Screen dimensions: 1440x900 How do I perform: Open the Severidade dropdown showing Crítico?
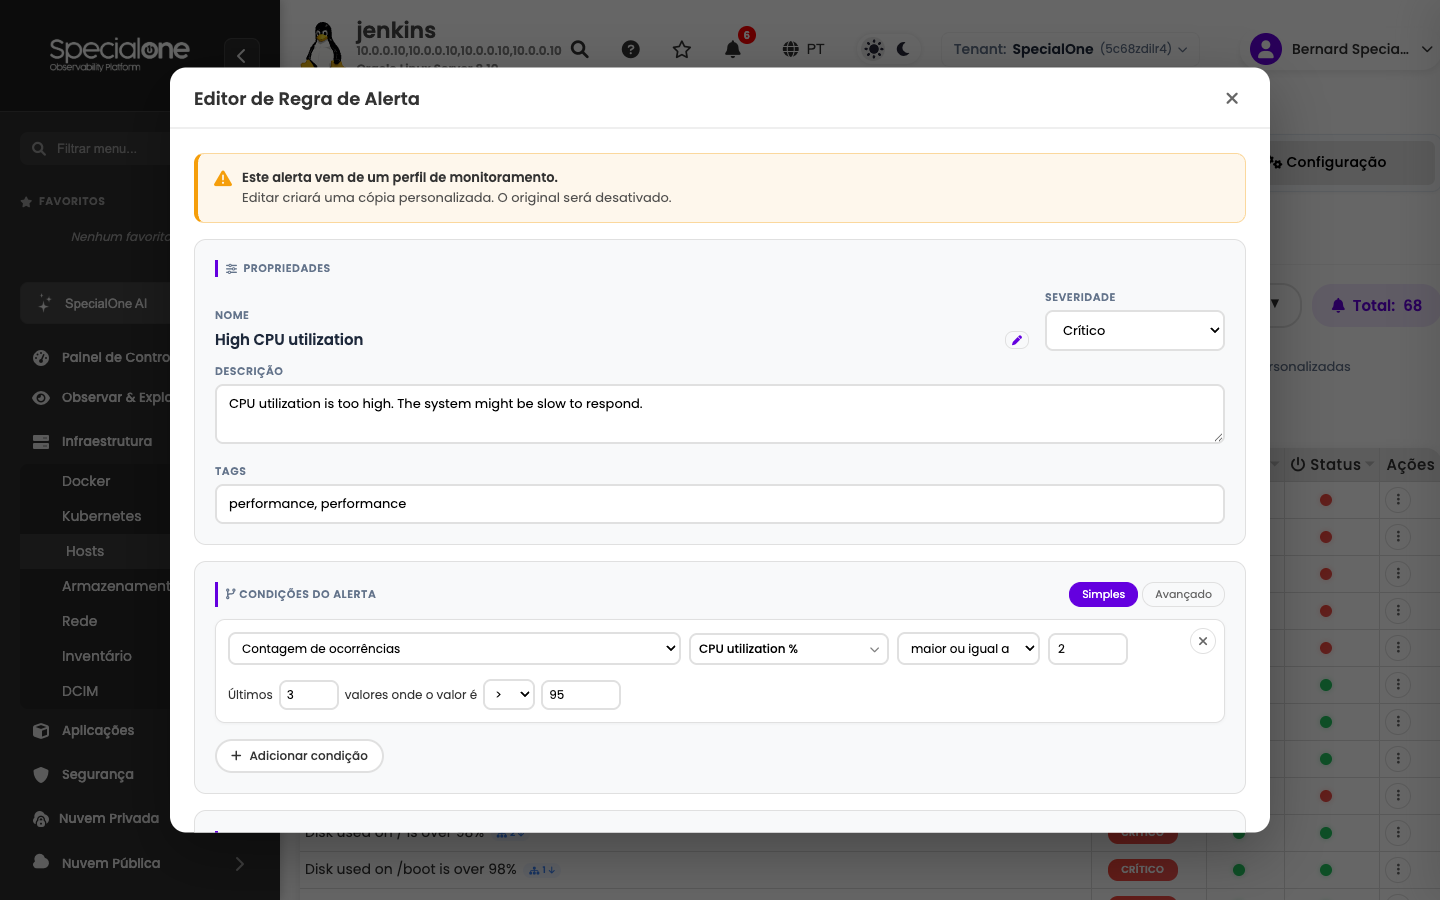point(1135,331)
